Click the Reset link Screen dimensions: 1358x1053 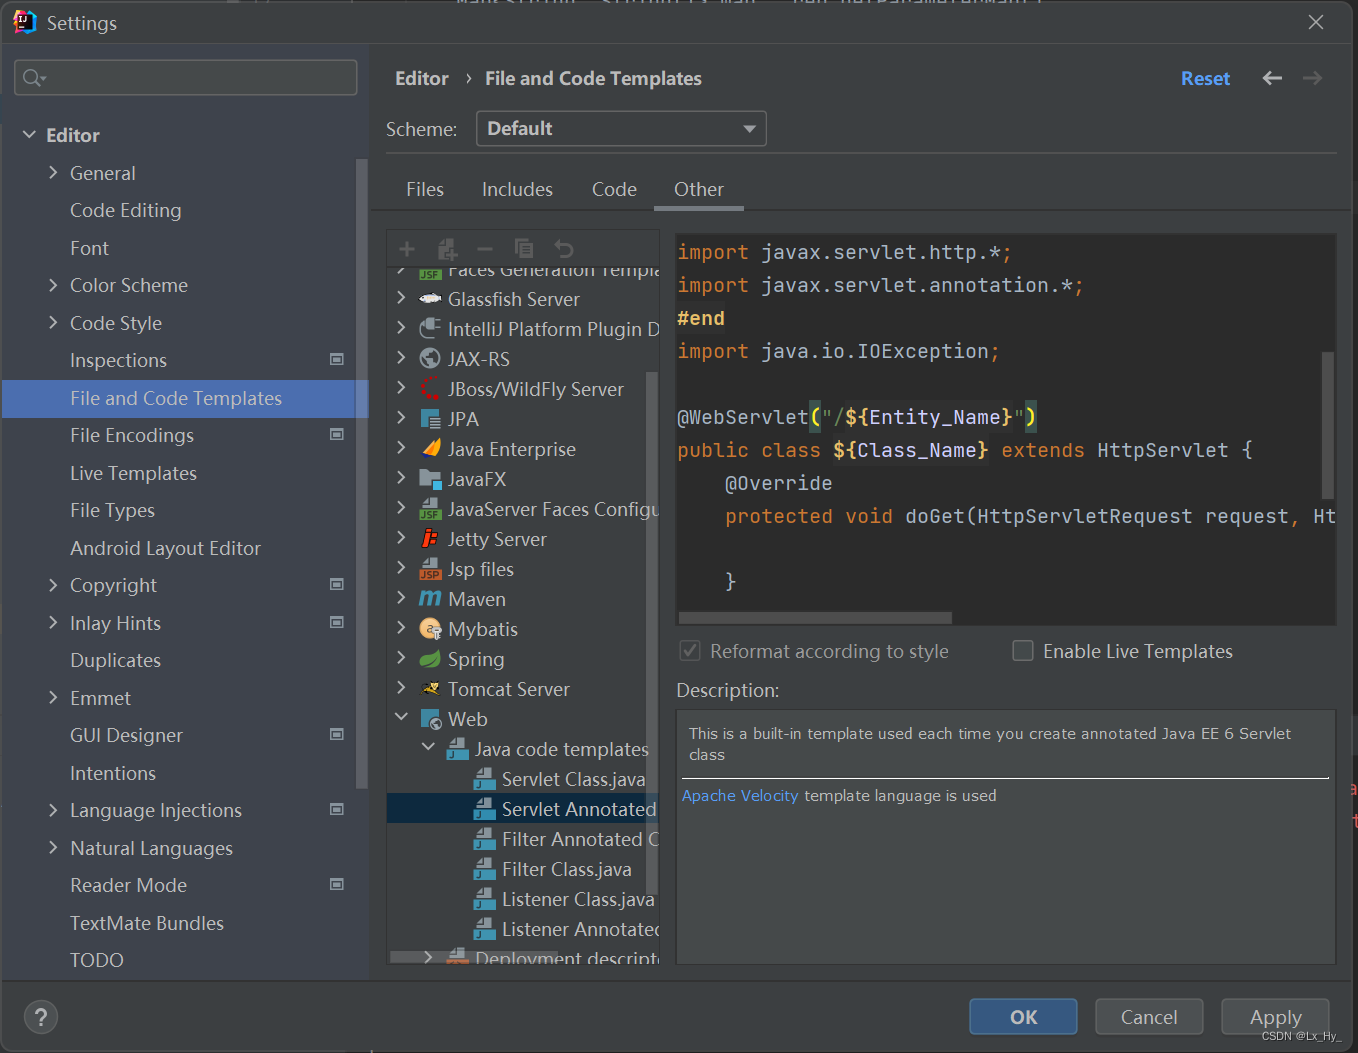[x=1204, y=78]
